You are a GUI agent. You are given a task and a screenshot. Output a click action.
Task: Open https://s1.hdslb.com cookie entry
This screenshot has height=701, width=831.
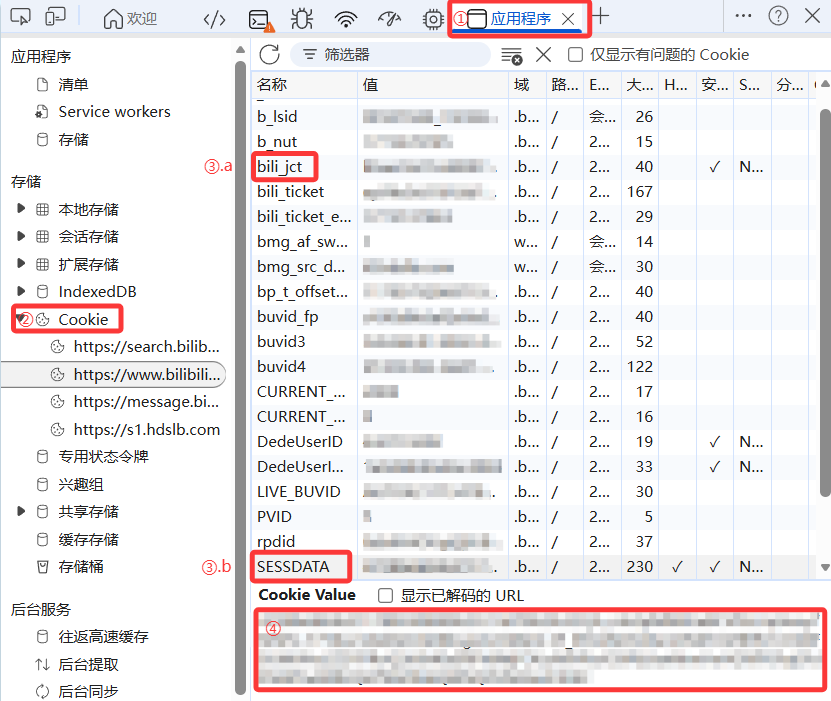146,429
